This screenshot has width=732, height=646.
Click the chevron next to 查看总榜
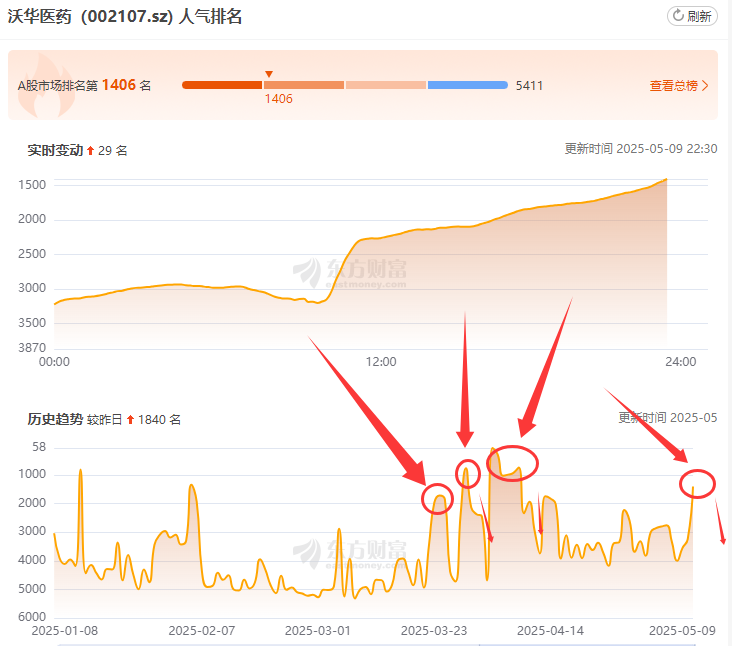[x=705, y=85]
